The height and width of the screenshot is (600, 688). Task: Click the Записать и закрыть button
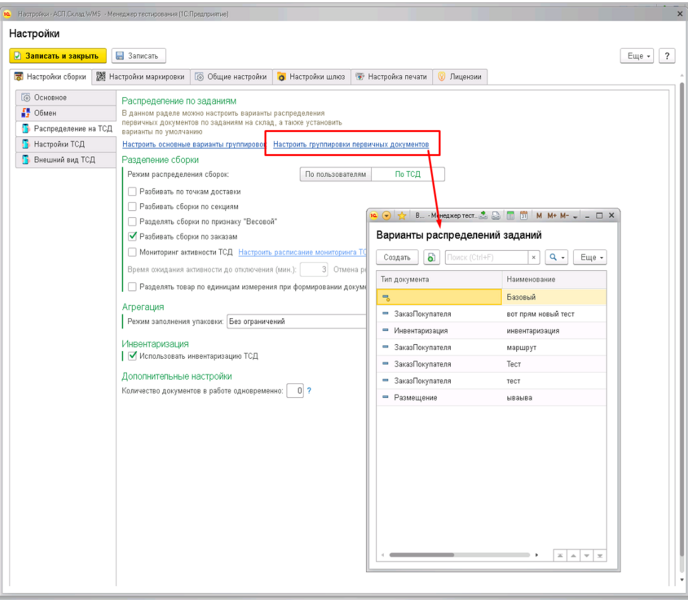(x=57, y=56)
